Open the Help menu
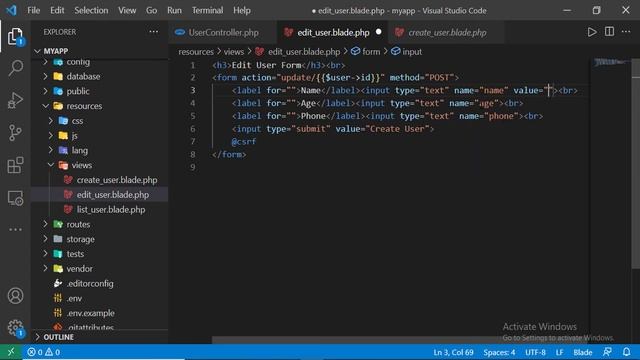Image resolution: width=640 pixels, height=360 pixels. 242,10
